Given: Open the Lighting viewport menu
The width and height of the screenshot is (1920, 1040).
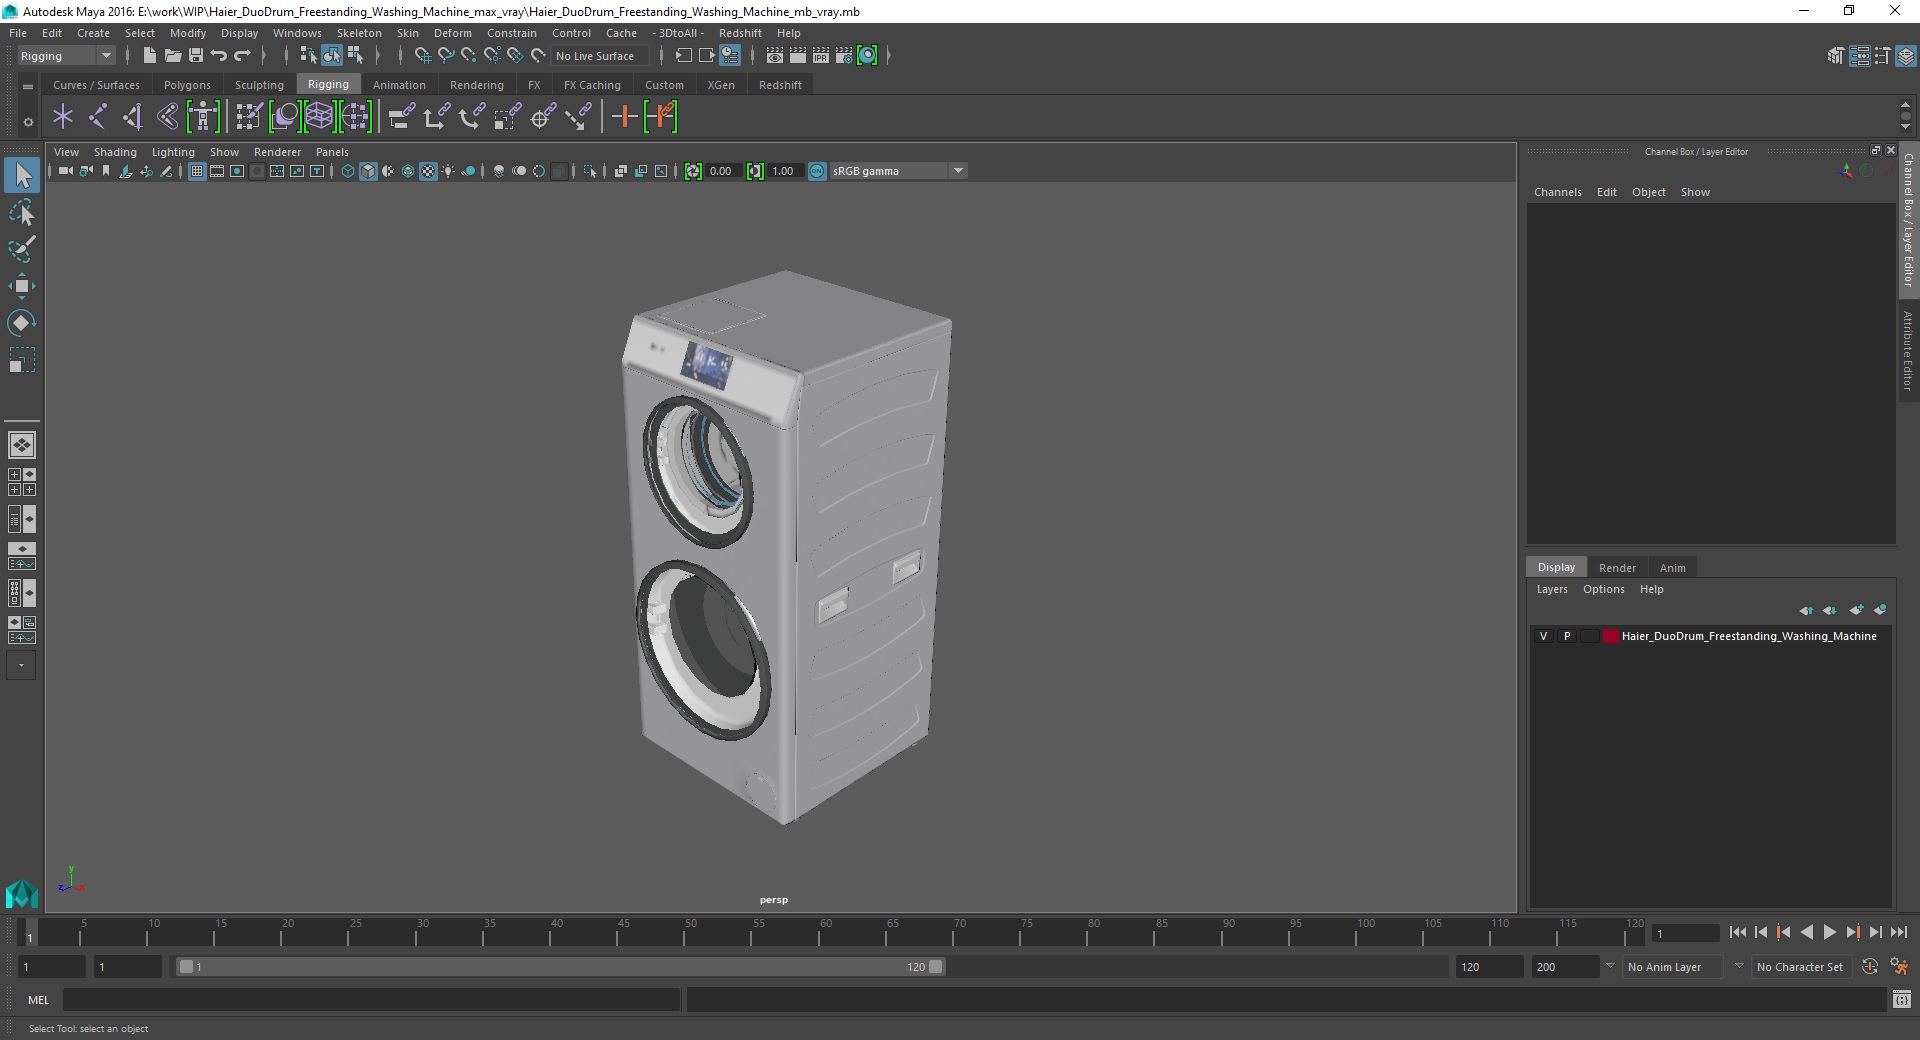Looking at the screenshot, I should [x=173, y=152].
